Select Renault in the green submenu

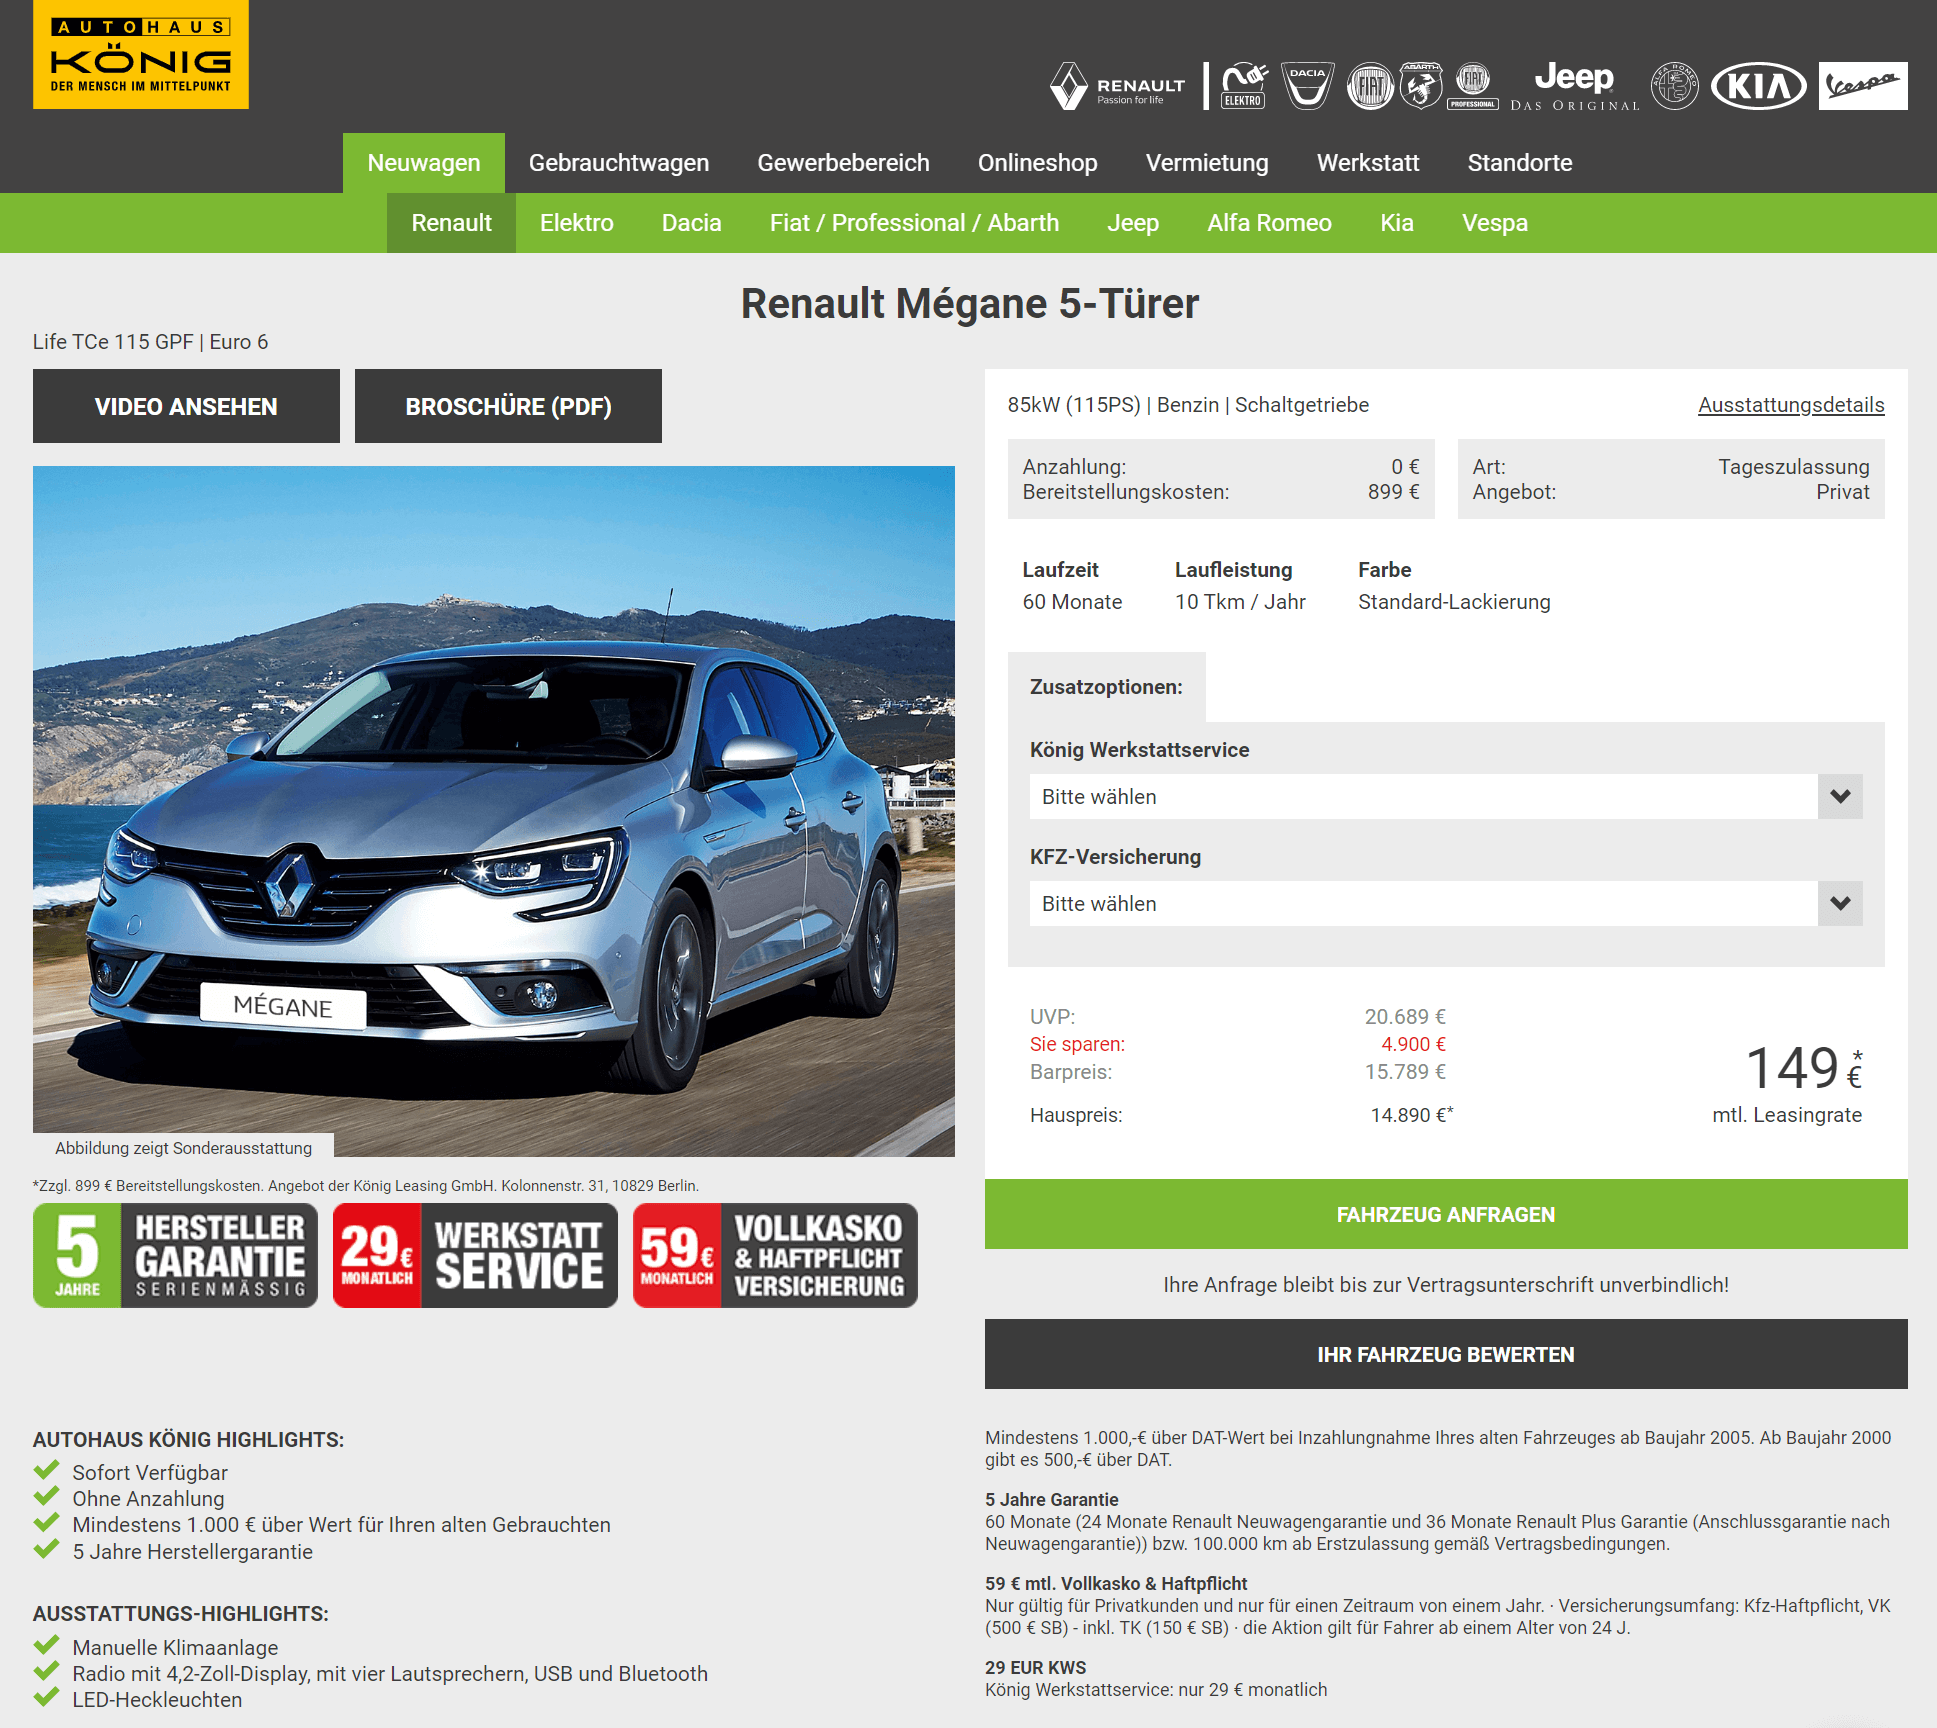pyautogui.click(x=451, y=223)
